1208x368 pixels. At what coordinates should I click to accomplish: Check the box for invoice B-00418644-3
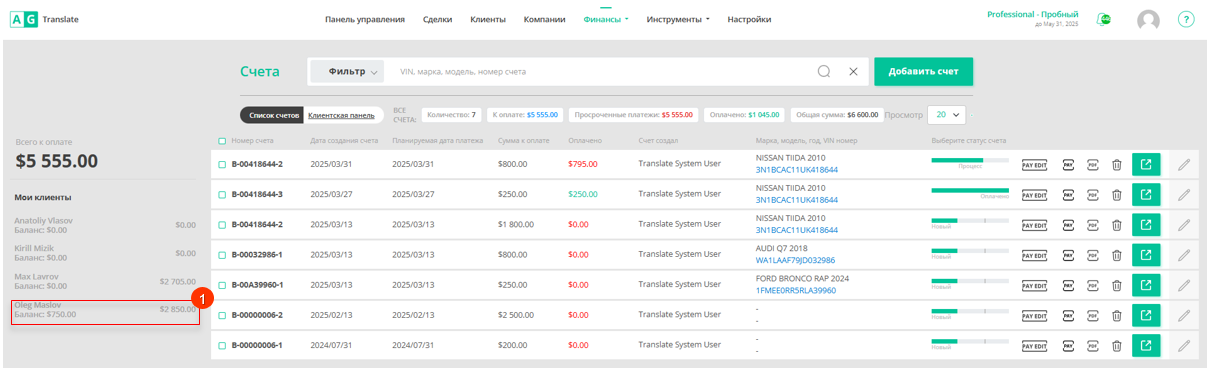point(222,194)
